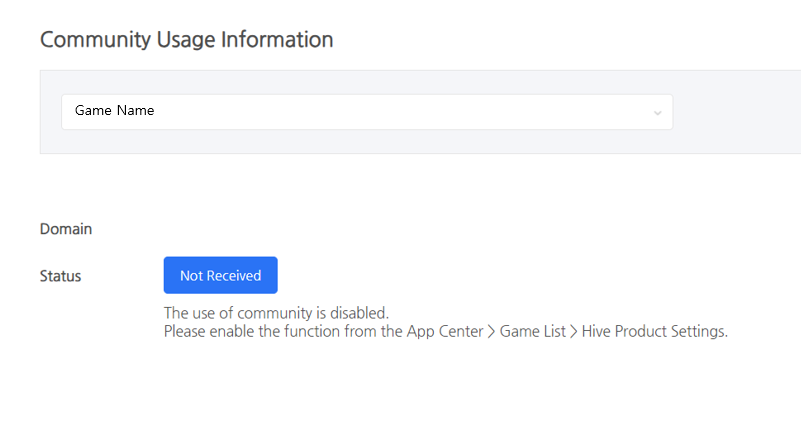Click the Community Usage Information heading
801x436 pixels.
(x=186, y=40)
